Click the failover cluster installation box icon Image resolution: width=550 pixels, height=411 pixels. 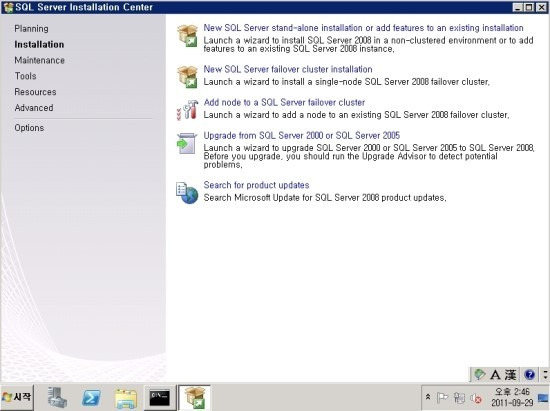[x=187, y=77]
